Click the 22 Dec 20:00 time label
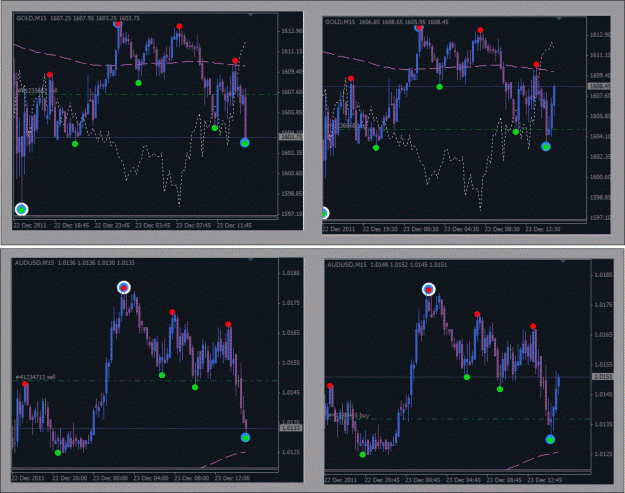This screenshot has height=493, width=625. 70,478
